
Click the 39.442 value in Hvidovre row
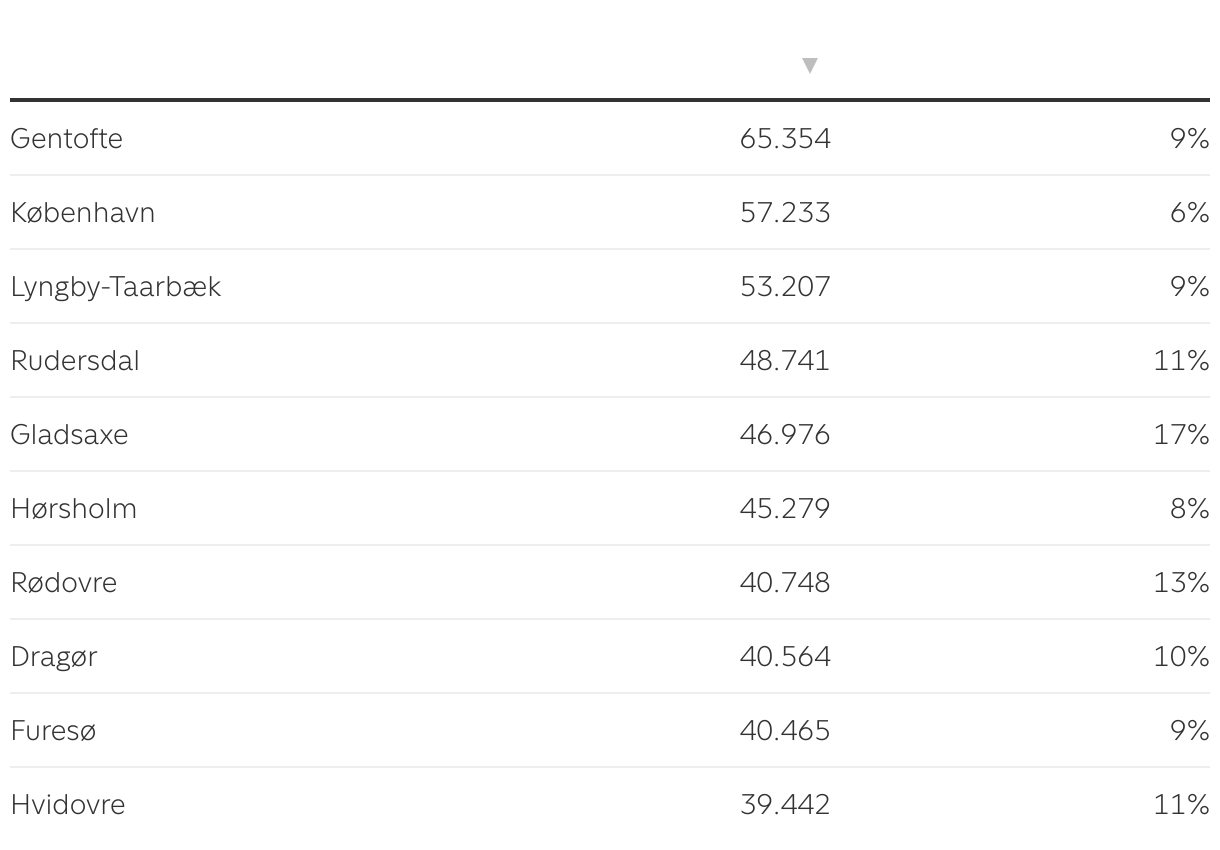[x=785, y=804]
